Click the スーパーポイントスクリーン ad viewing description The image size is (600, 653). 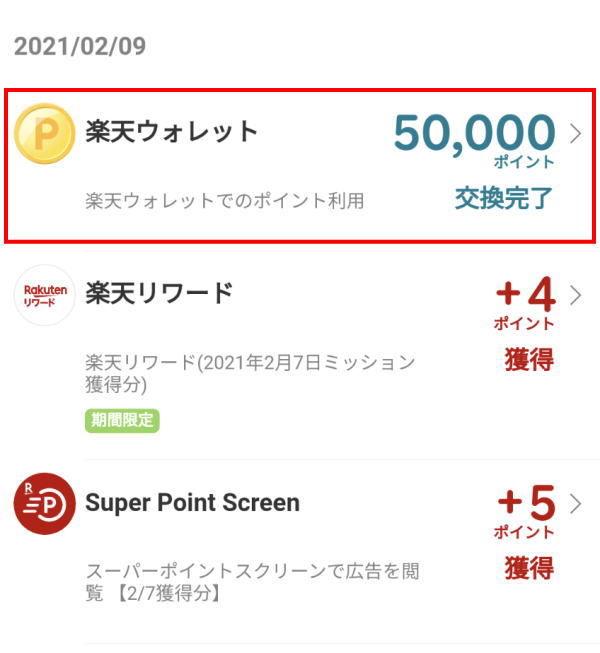tap(252, 583)
